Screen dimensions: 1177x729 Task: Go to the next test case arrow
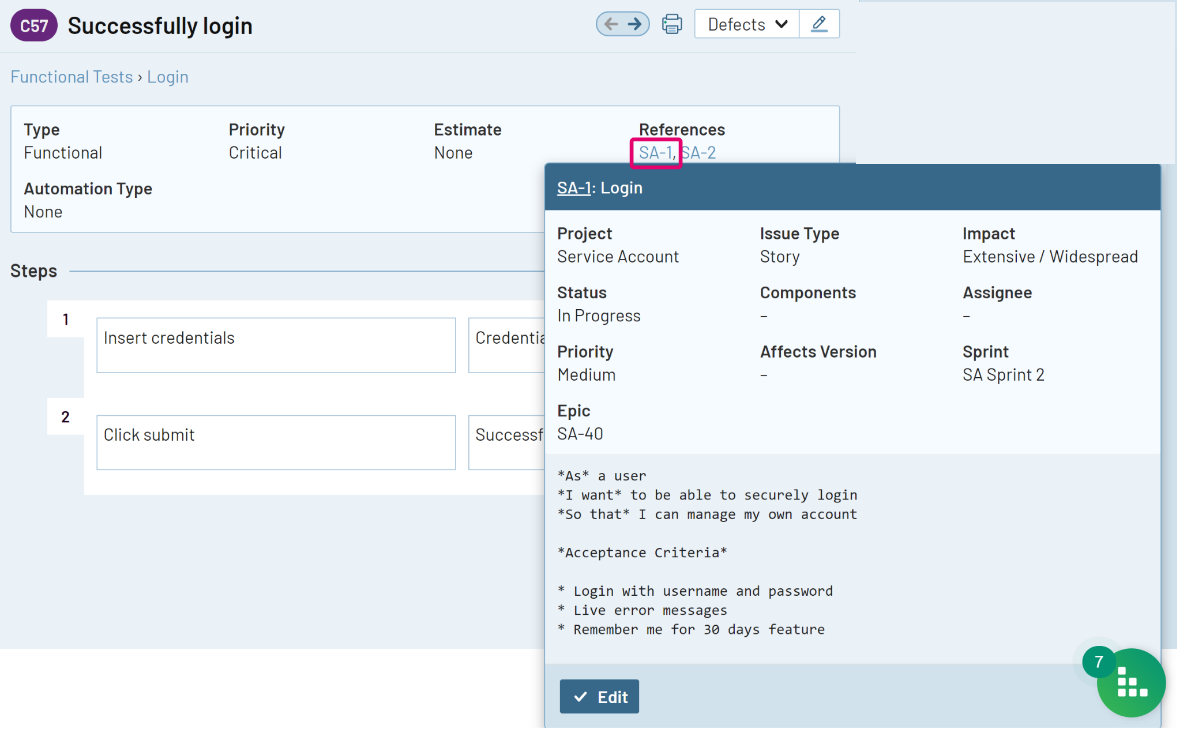click(x=636, y=24)
